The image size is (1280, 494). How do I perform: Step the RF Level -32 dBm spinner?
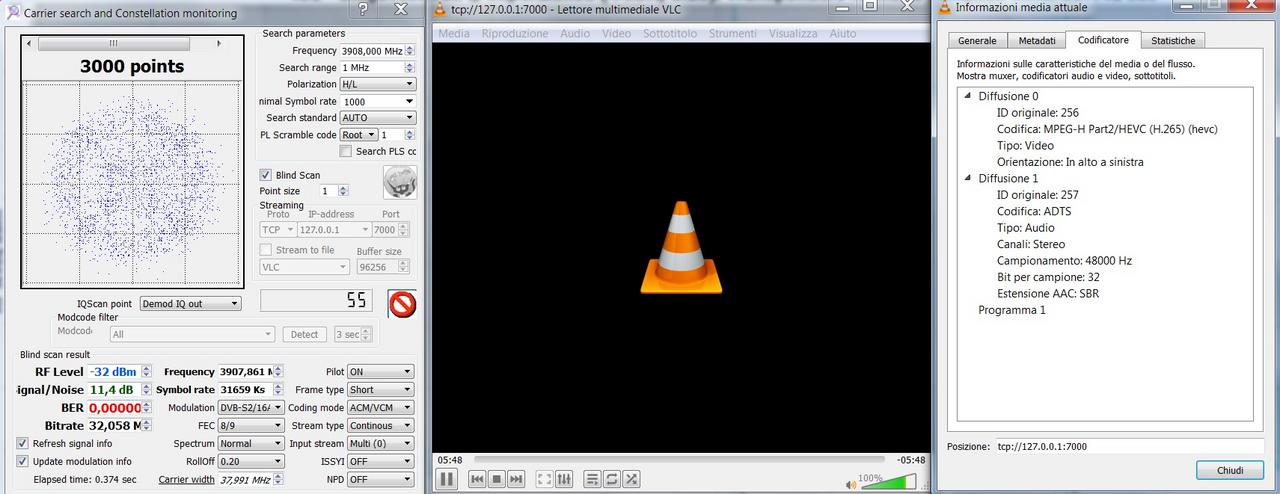[146, 371]
